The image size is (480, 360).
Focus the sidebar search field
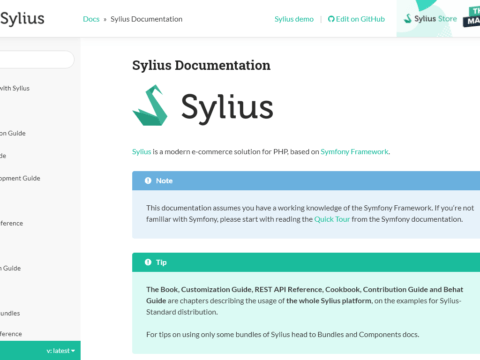(37, 60)
